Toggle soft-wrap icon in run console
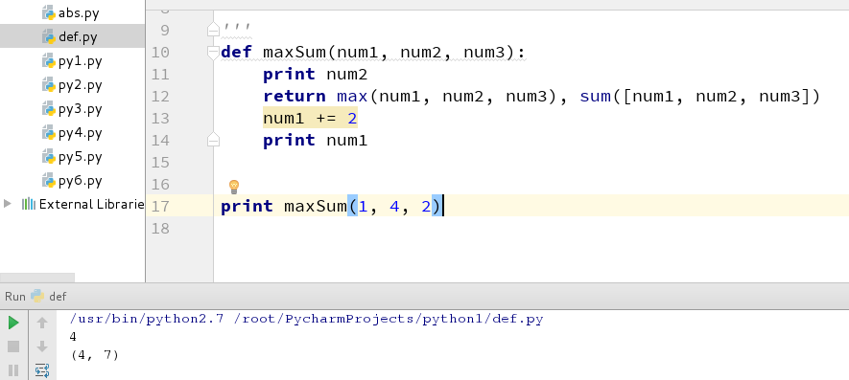The image size is (849, 380). (x=42, y=370)
